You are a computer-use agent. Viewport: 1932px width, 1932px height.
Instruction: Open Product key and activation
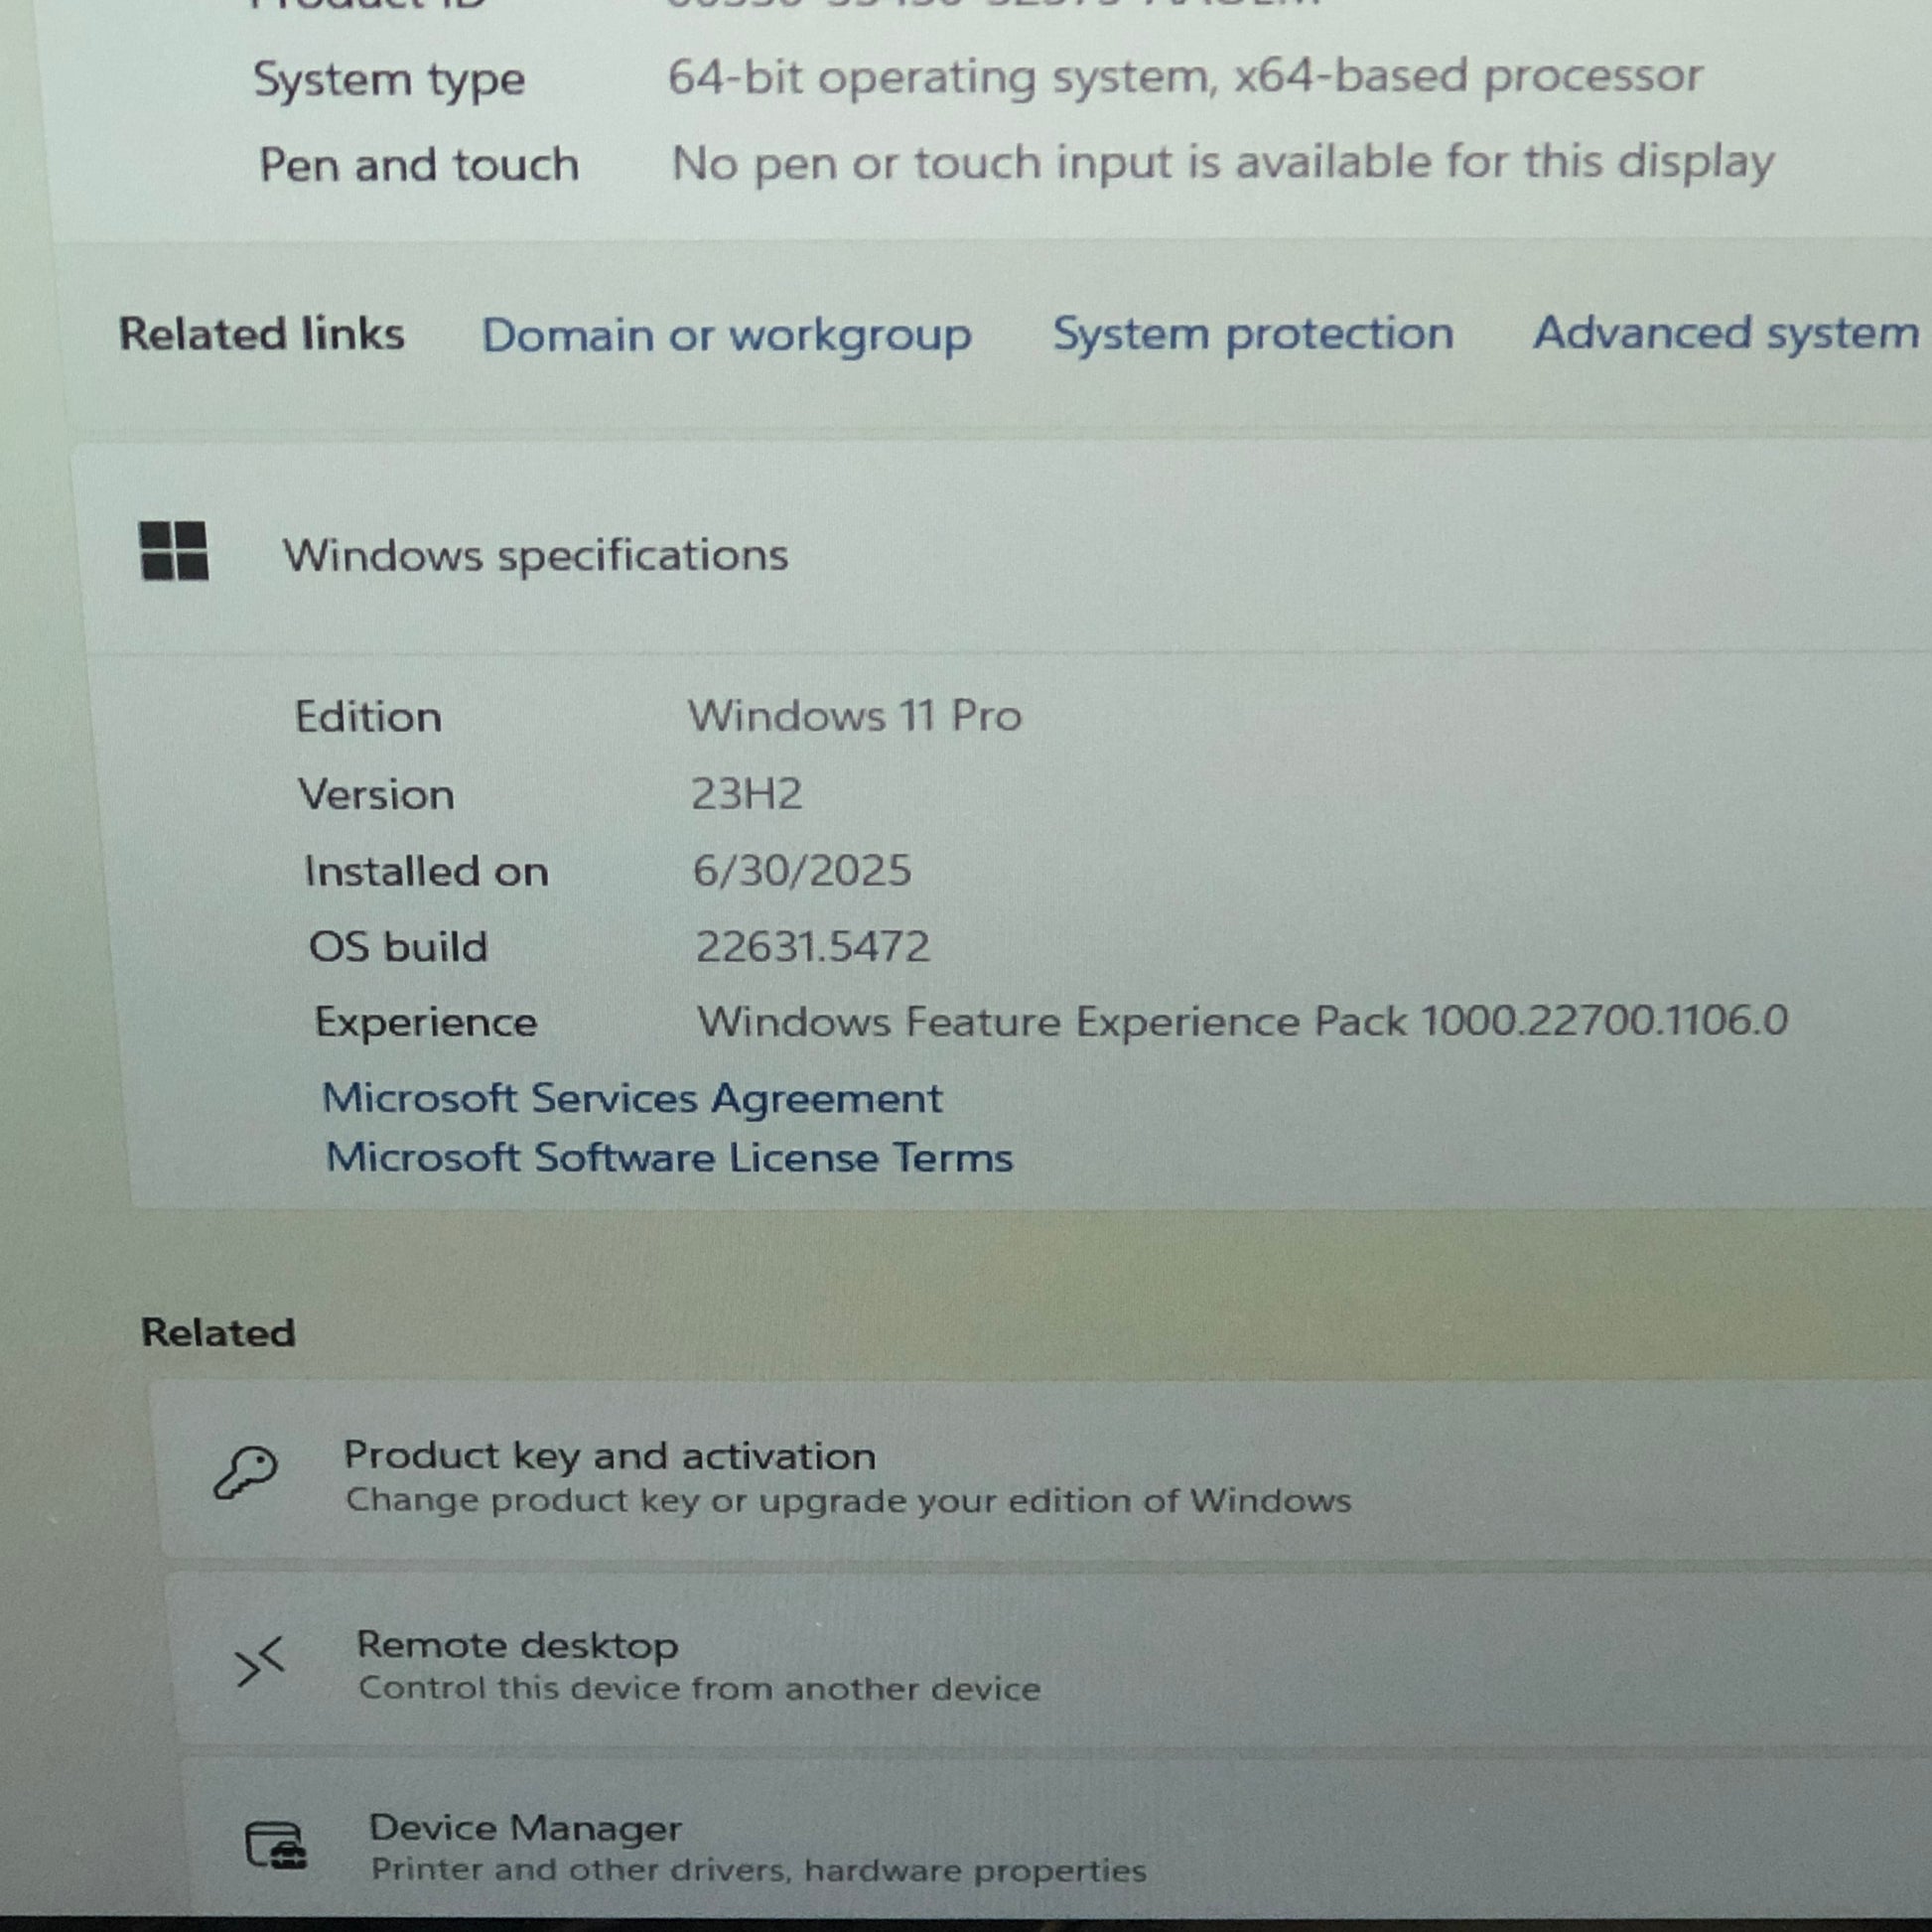pos(610,1456)
